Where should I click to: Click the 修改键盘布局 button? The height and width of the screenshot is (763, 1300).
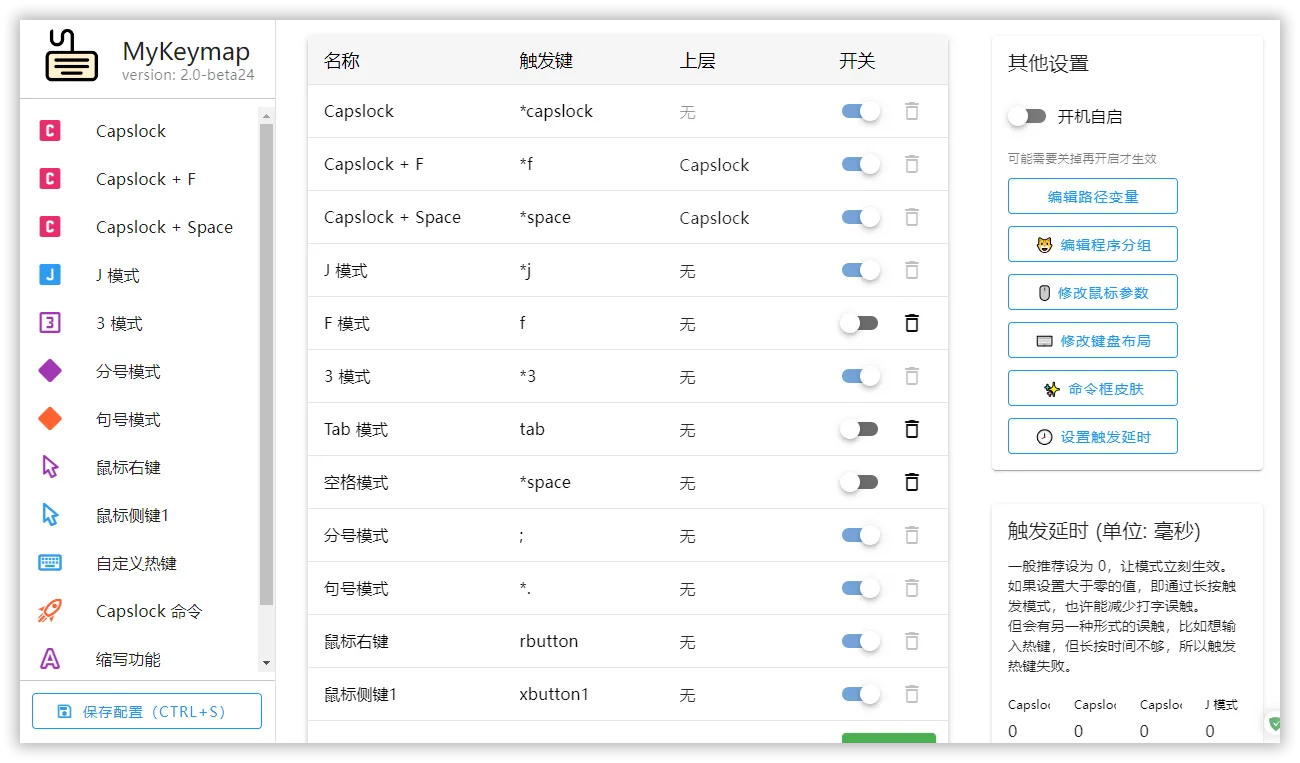click(1093, 340)
